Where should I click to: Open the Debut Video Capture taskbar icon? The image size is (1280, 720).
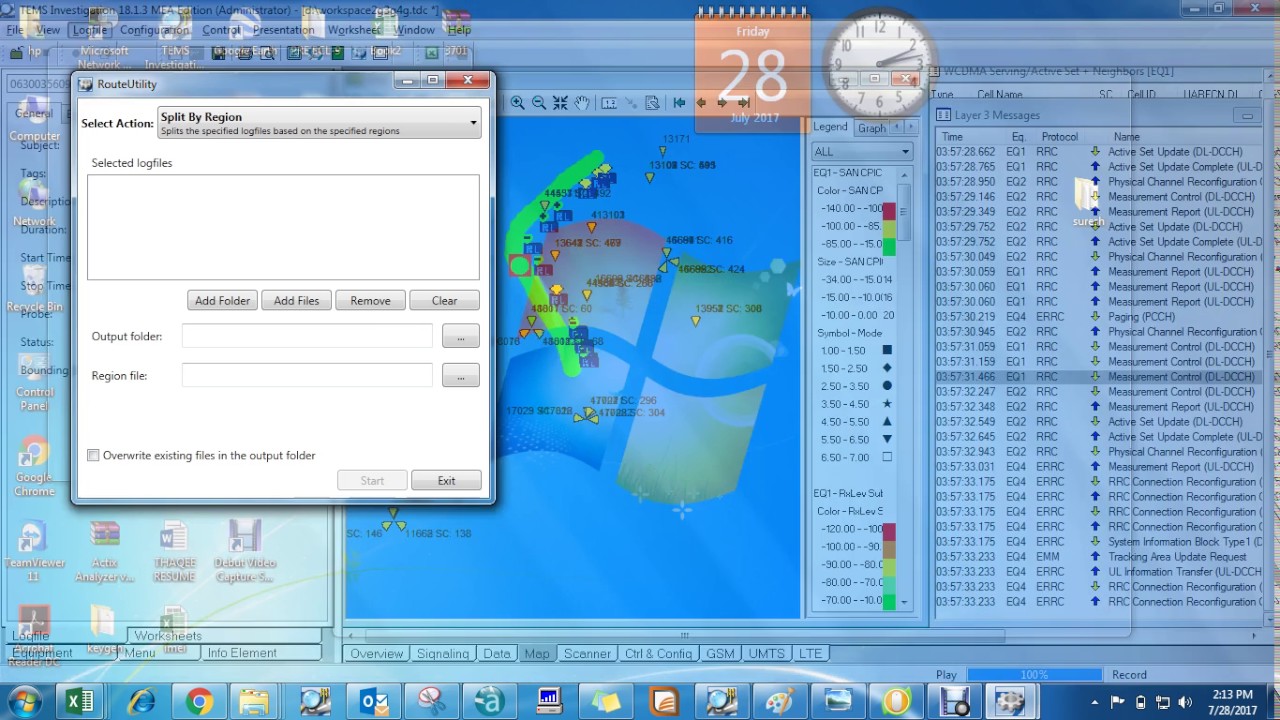(x=955, y=701)
